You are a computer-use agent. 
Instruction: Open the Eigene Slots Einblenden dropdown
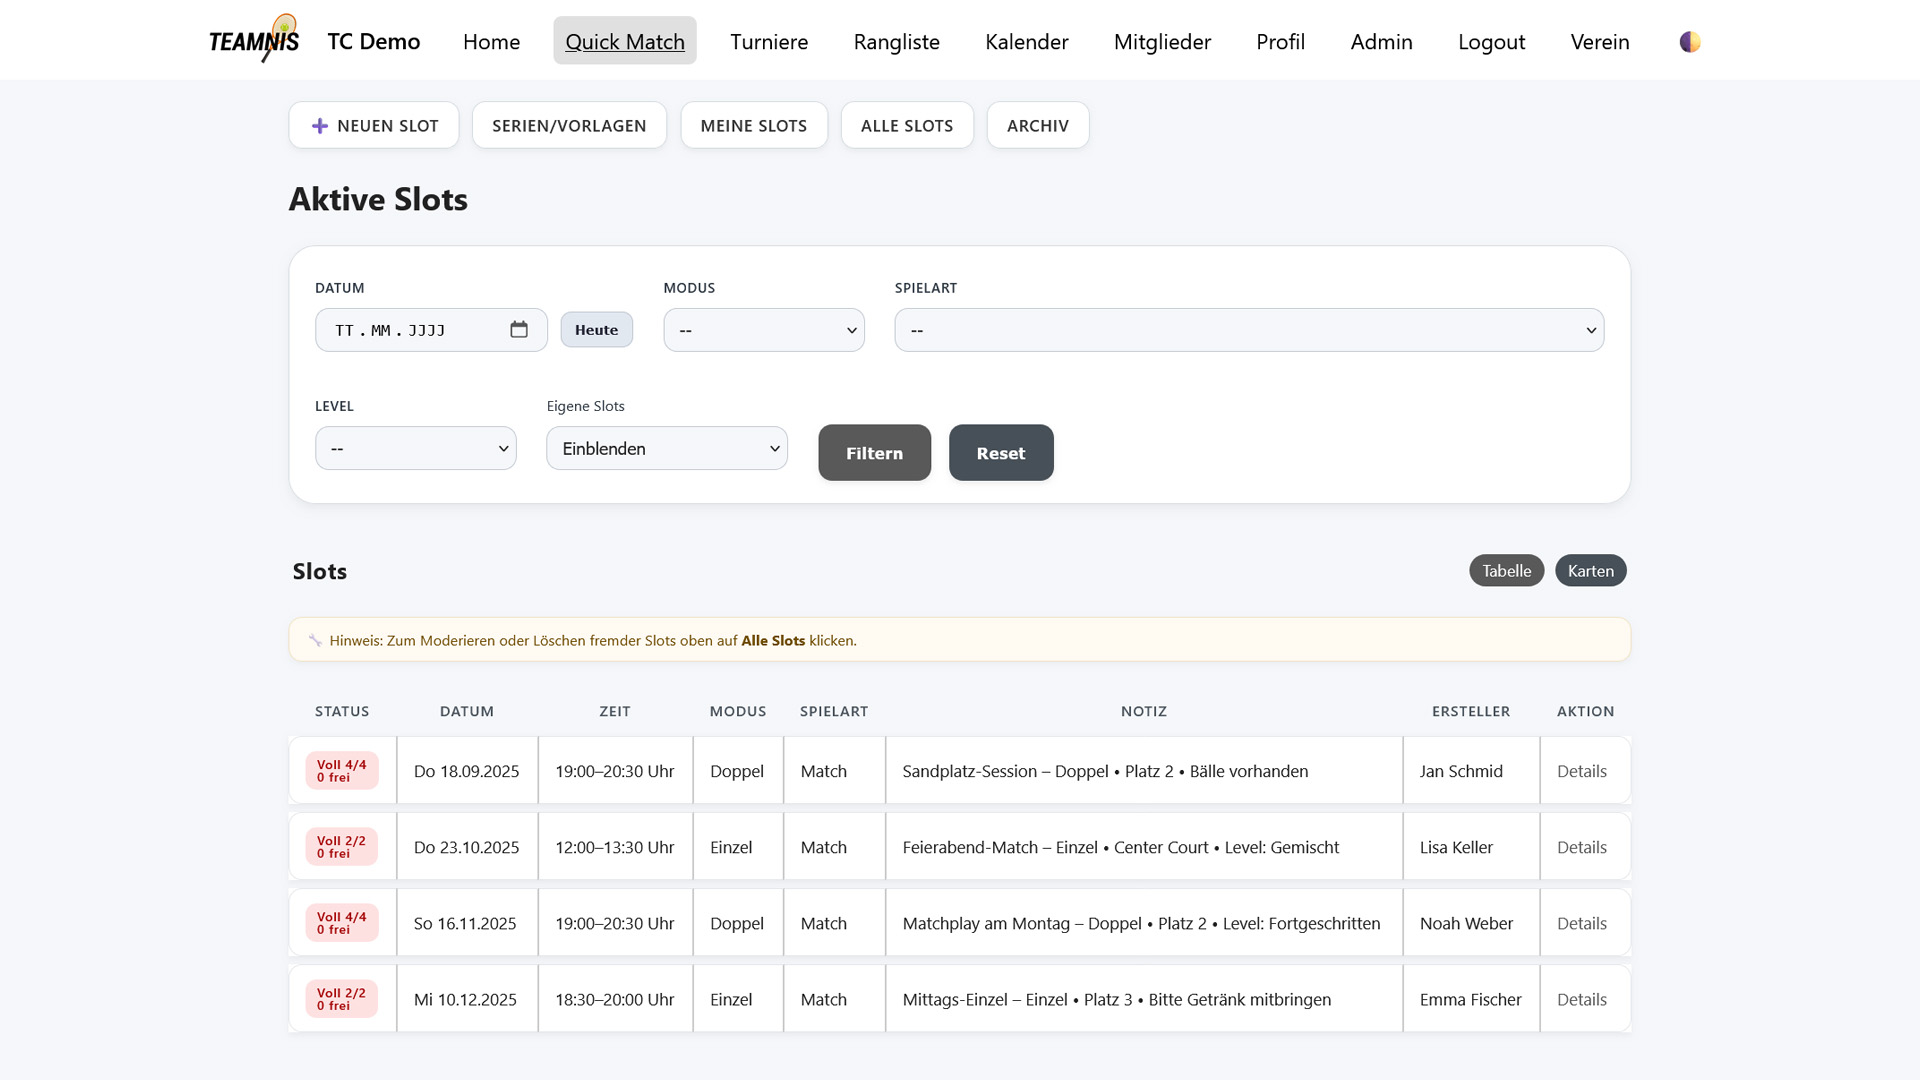666,448
